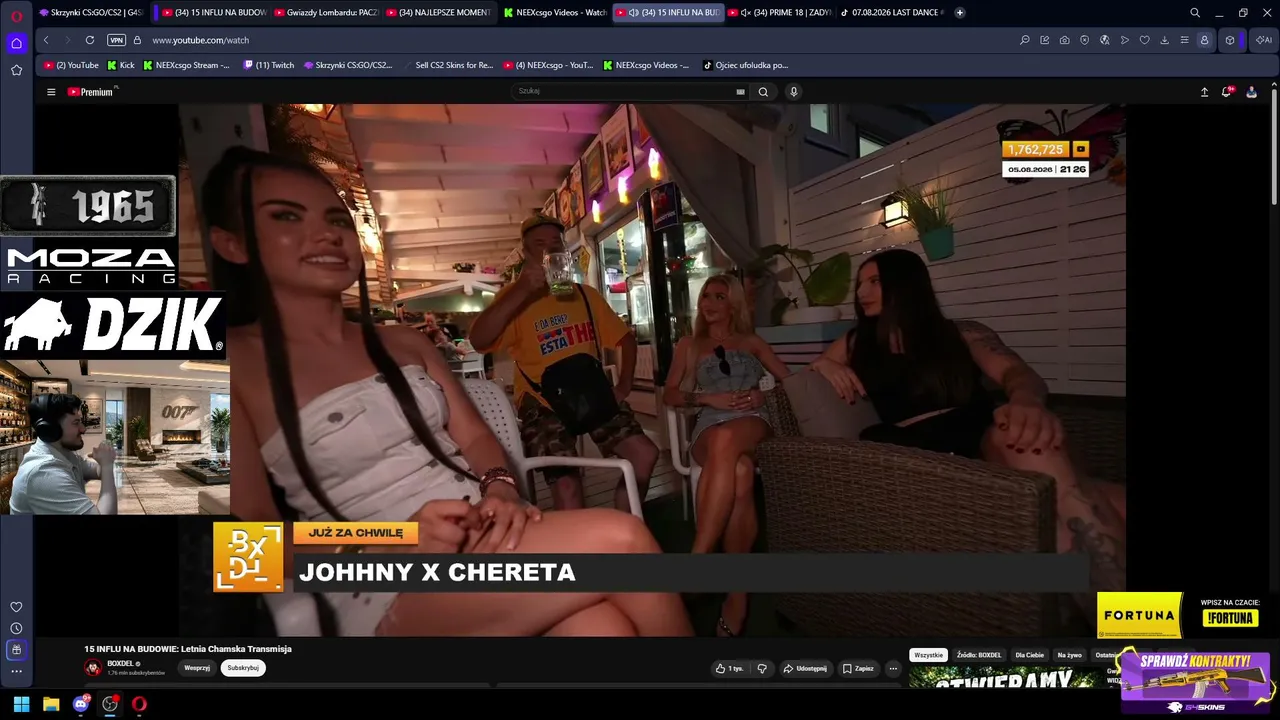Screen dimensions: 1280x720
Task: Open the Kick bookmark
Action: point(119,65)
